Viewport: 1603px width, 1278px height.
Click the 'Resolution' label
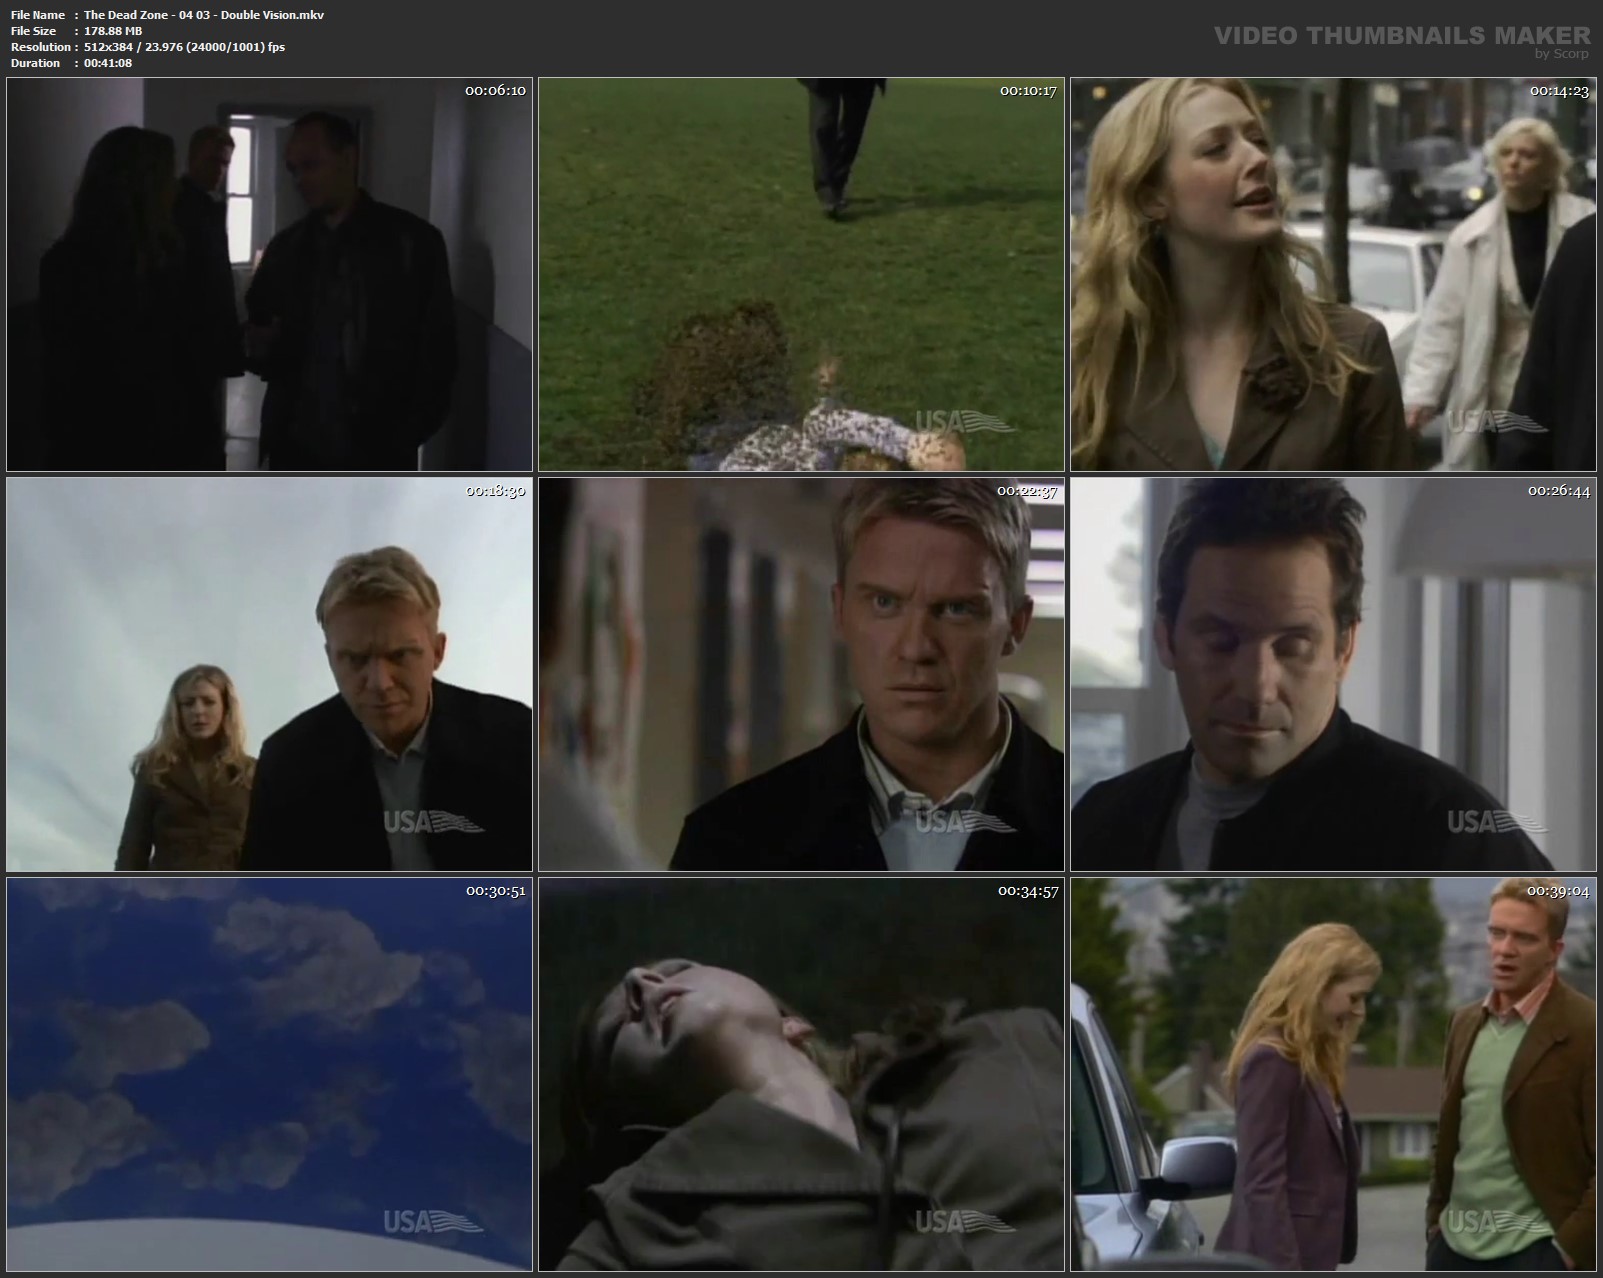coord(40,47)
